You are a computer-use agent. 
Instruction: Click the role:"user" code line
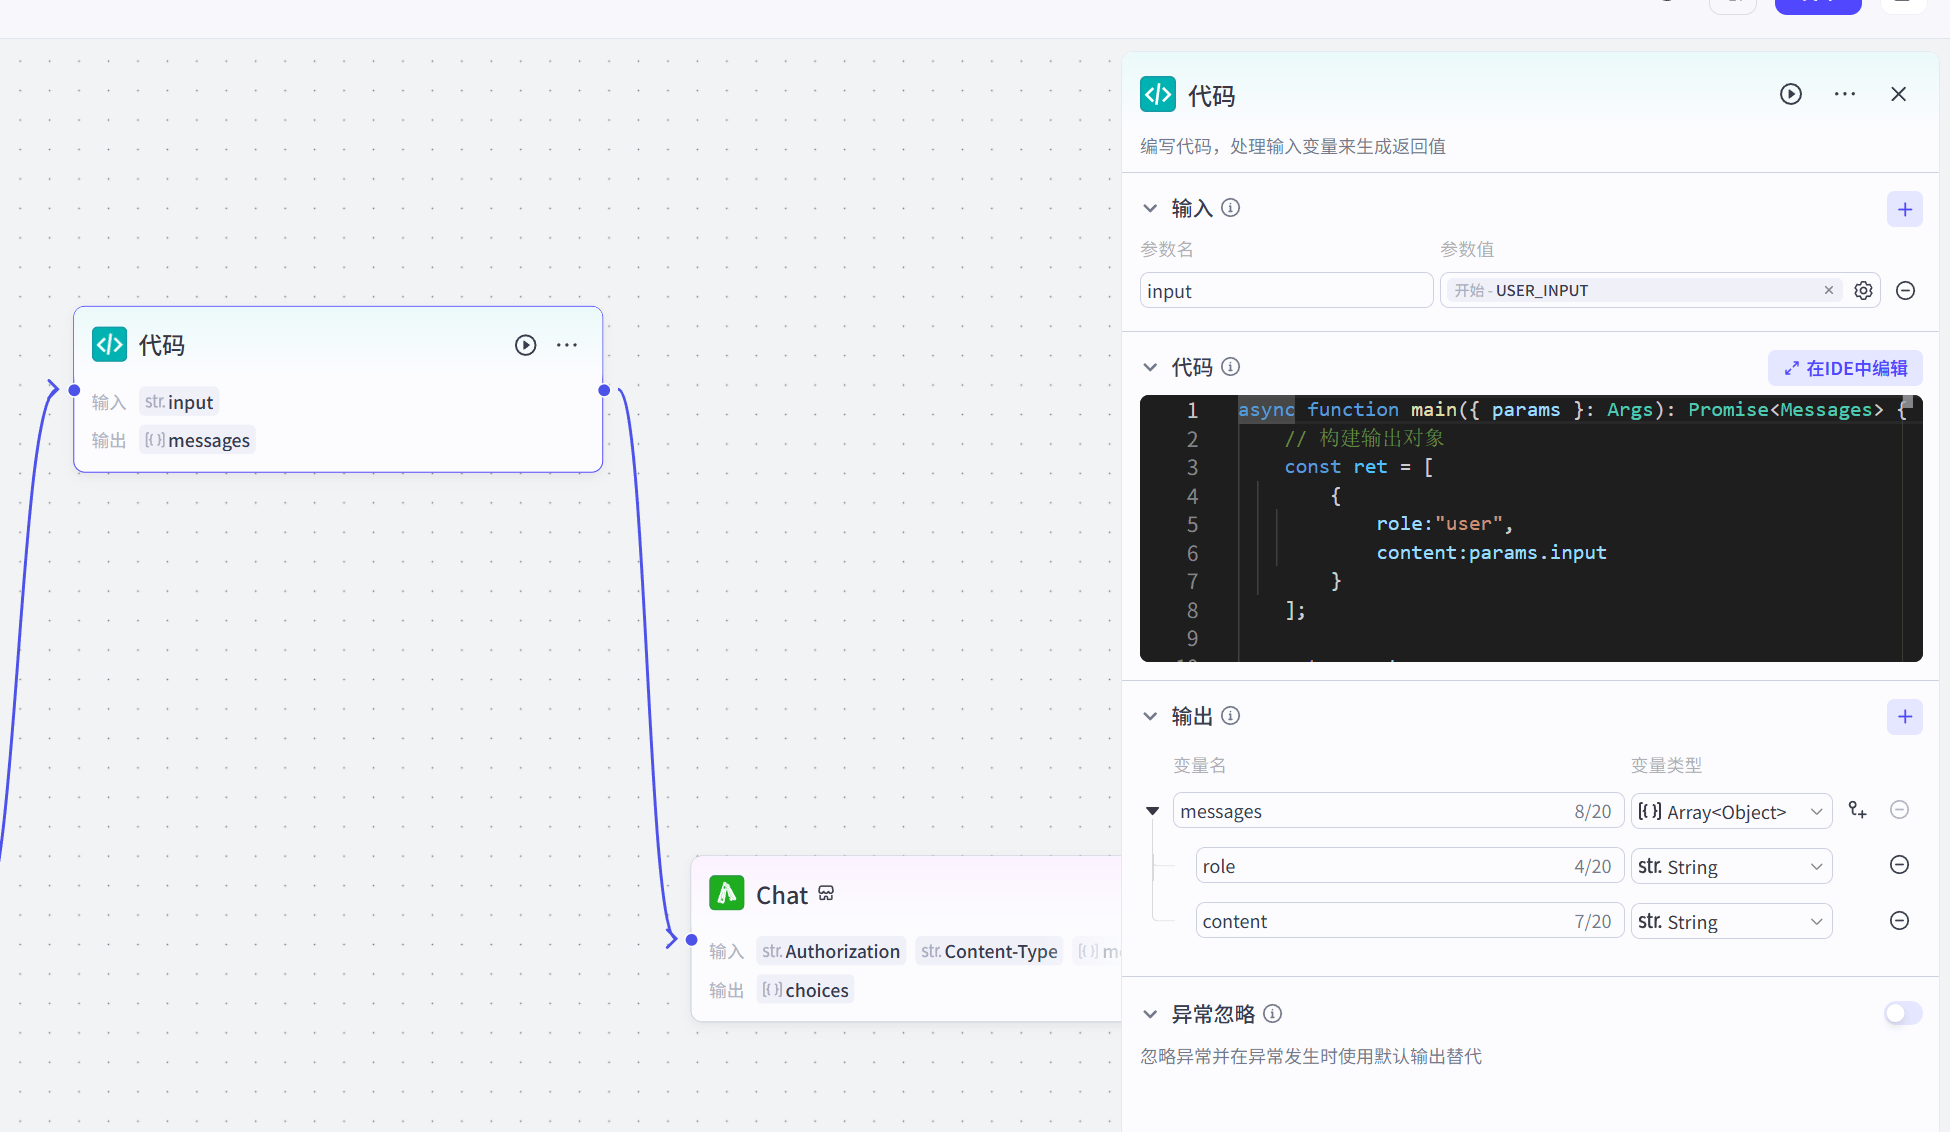1444,524
